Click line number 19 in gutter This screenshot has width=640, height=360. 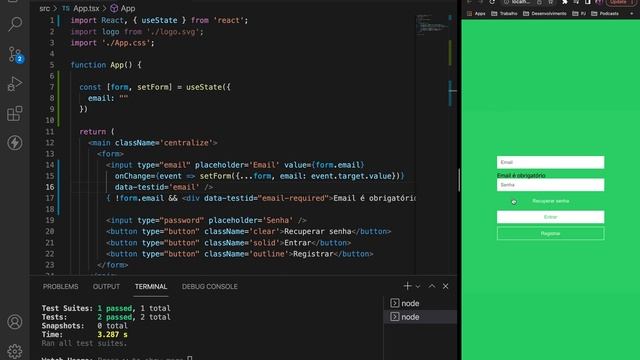tap(50, 220)
